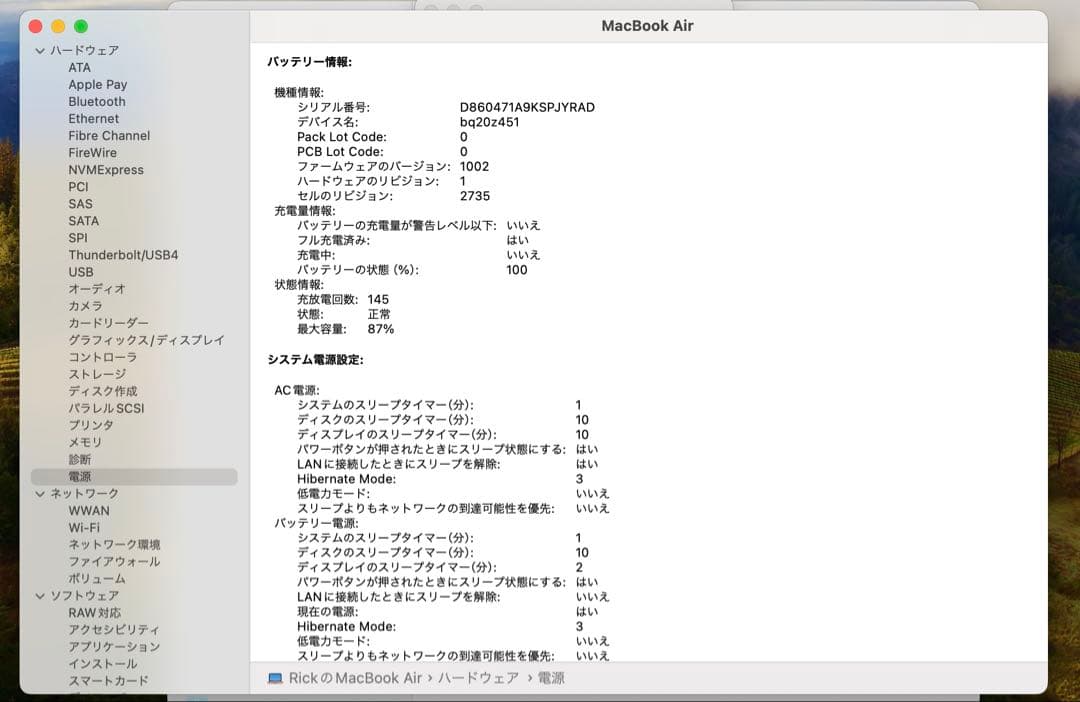Viewport: 1080px width, 702px height.
Task: Collapse the ソフトウェア section
Action: coord(40,594)
